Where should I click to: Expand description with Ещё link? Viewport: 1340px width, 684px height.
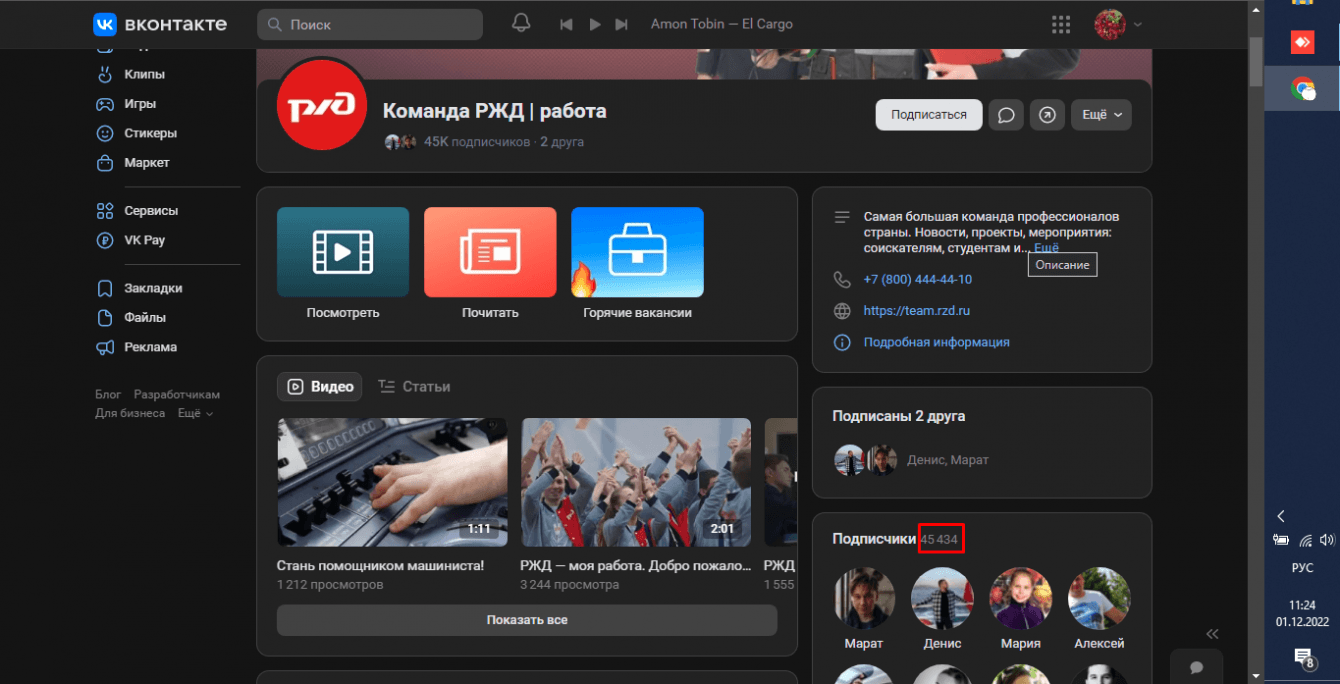(x=1046, y=247)
